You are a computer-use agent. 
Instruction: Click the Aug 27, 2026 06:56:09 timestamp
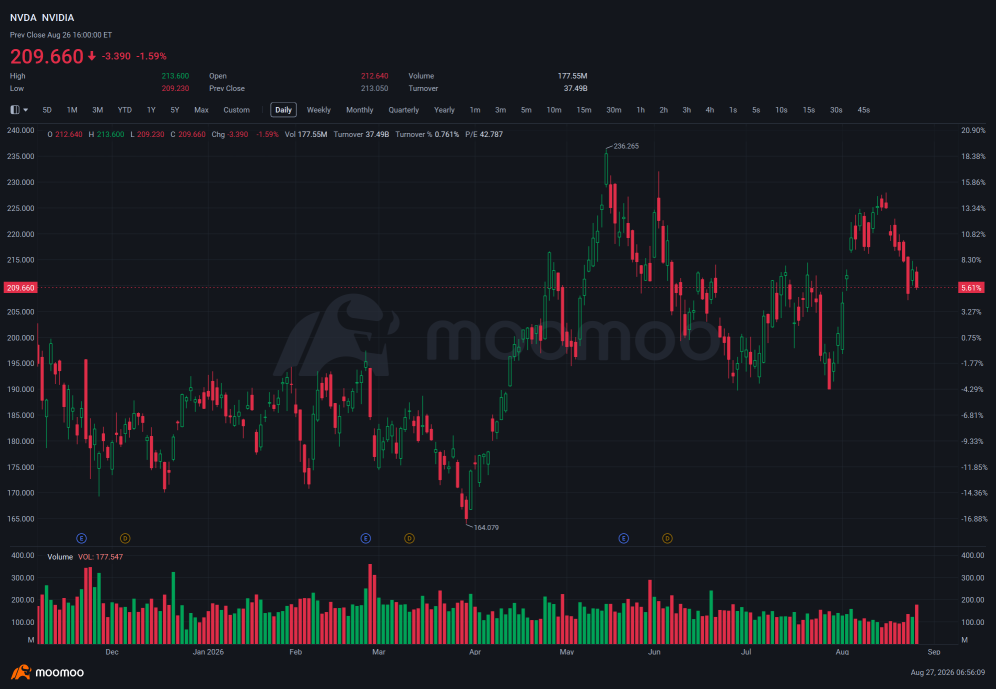[x=948, y=672]
